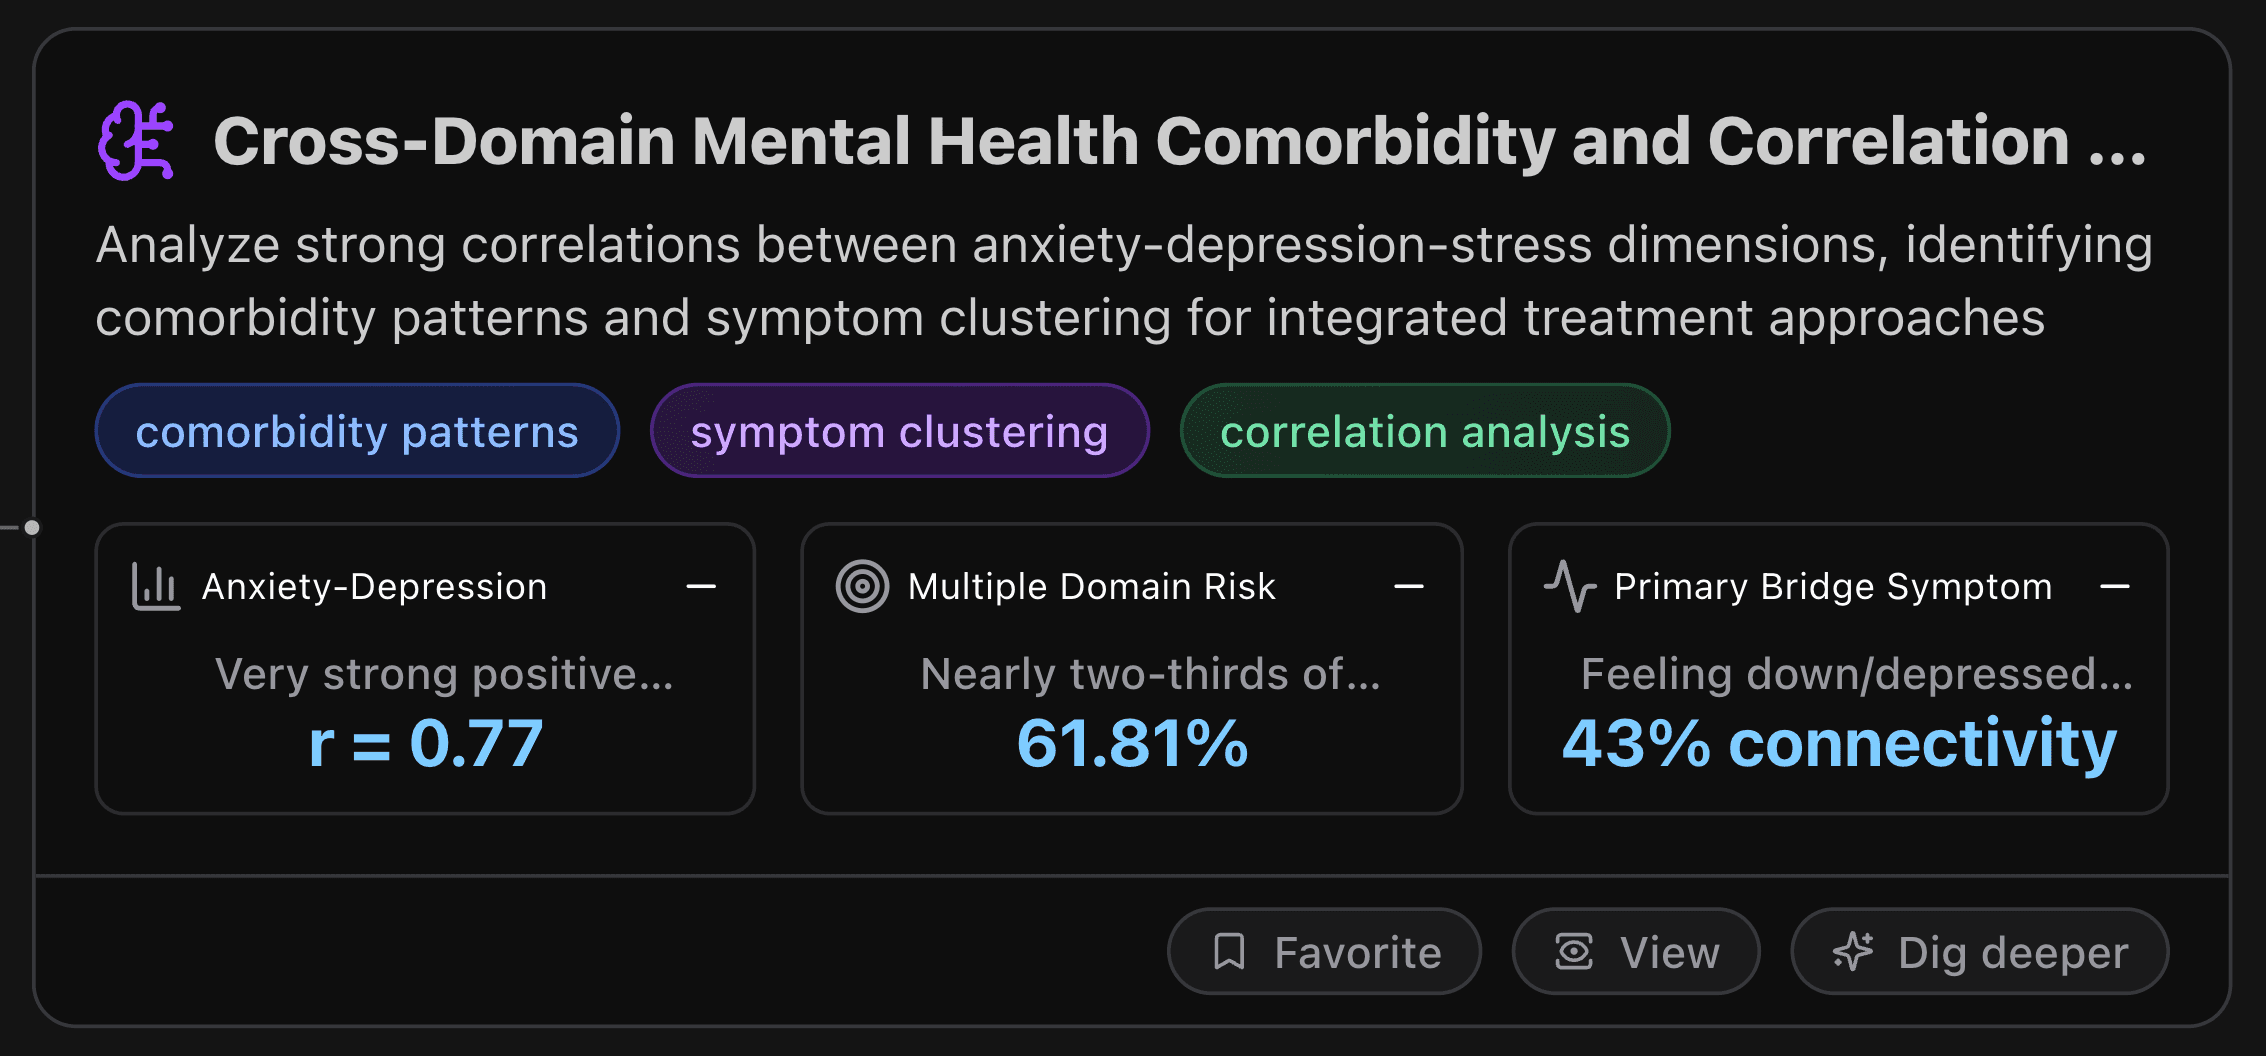This screenshot has width=2266, height=1056.
Task: Open the report with the View button
Action: click(1636, 951)
